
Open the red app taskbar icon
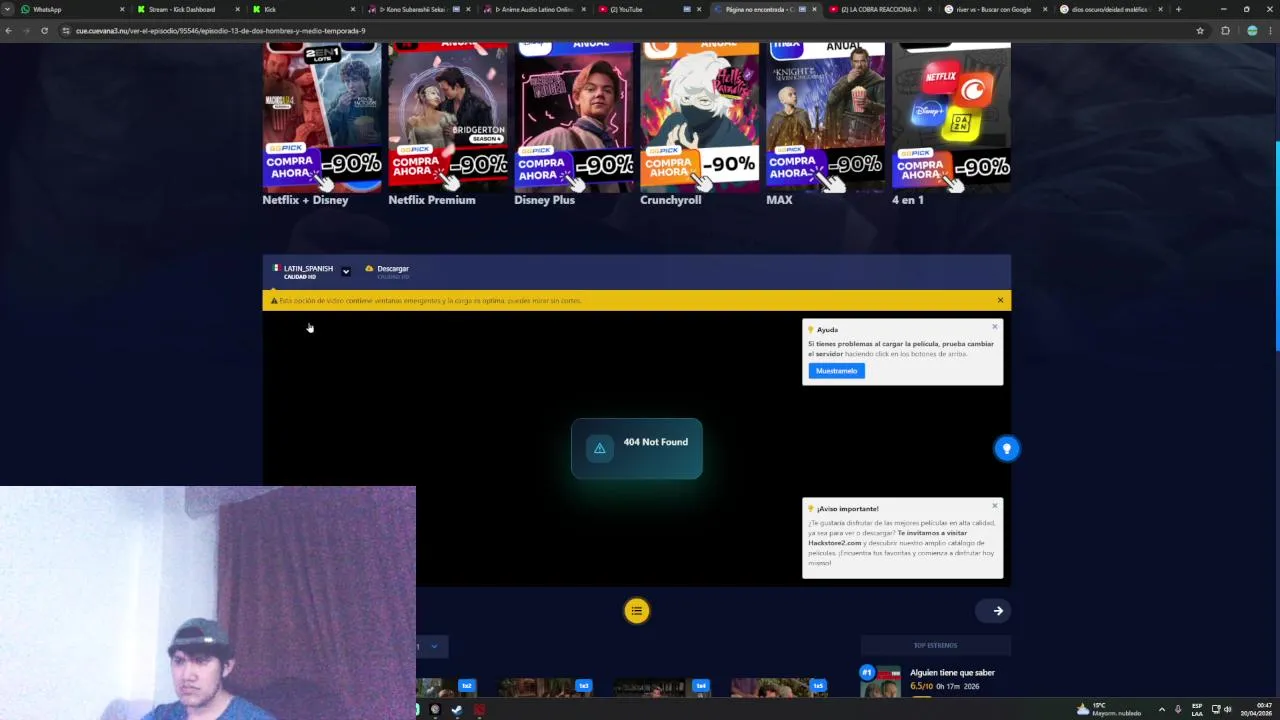479,710
